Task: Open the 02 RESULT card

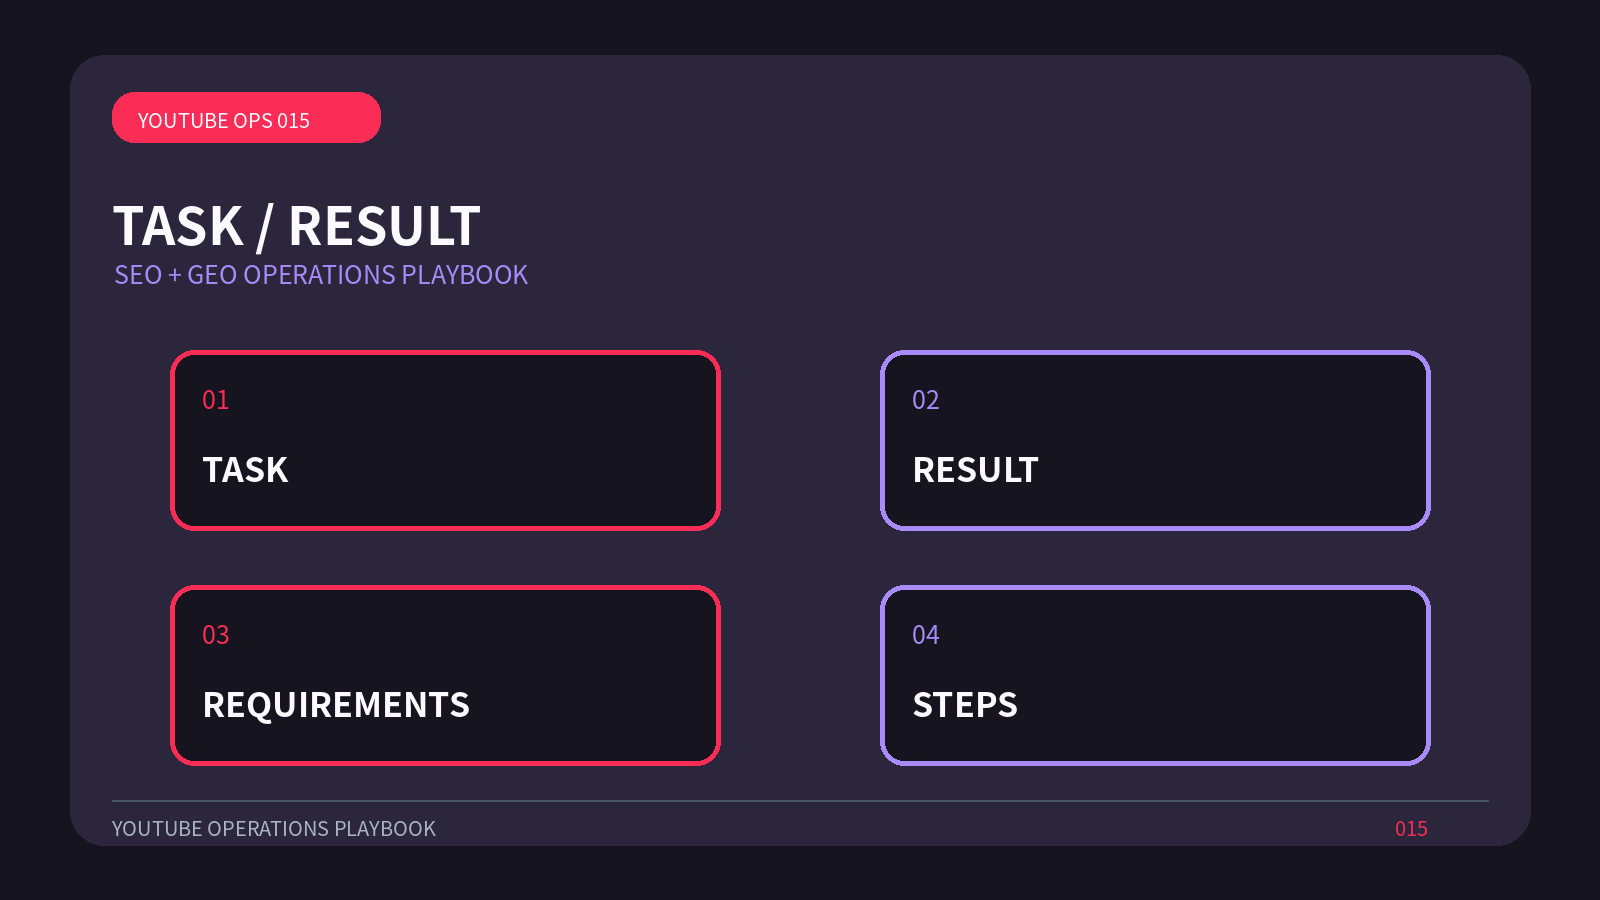Action: tap(1155, 440)
